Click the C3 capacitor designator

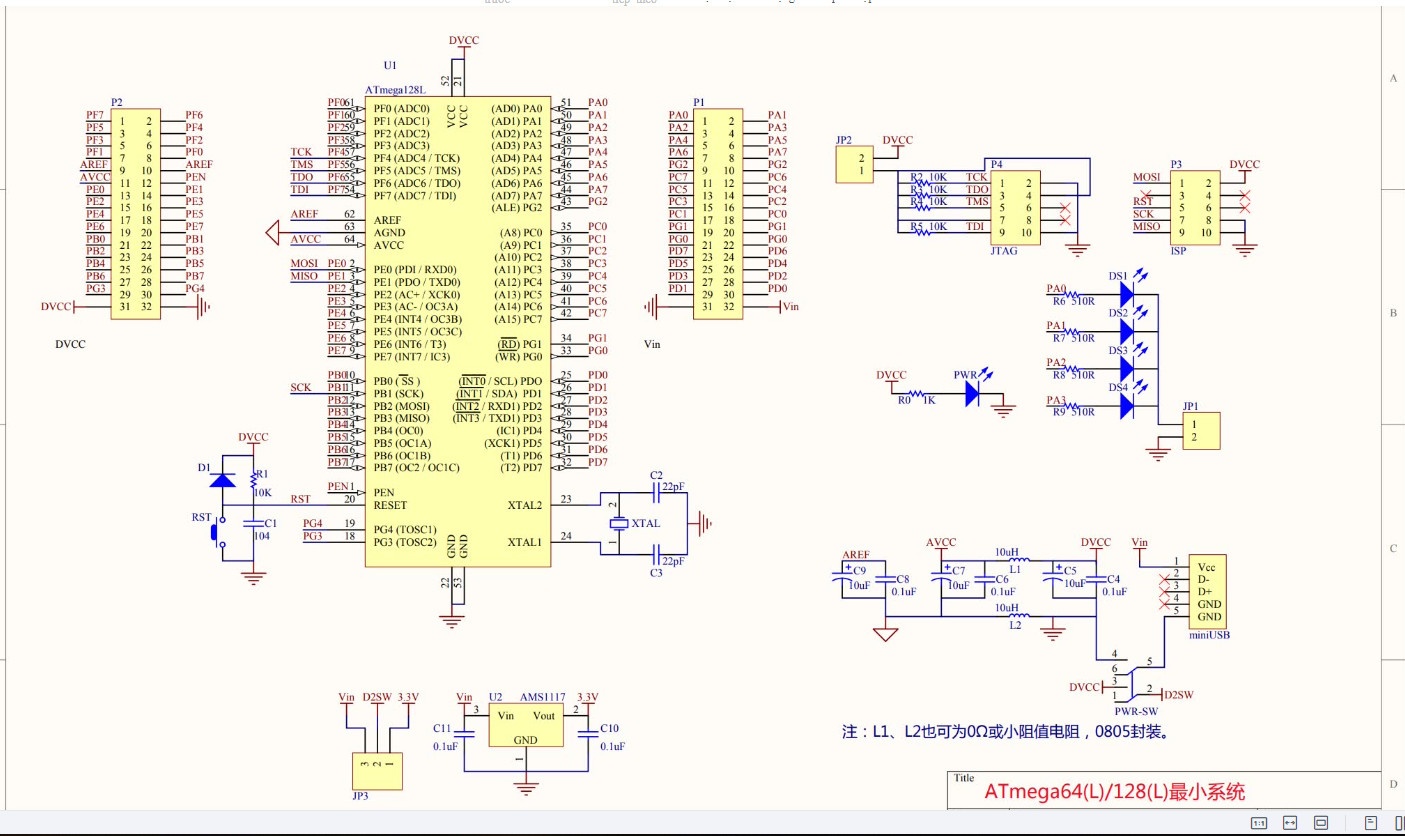656,573
